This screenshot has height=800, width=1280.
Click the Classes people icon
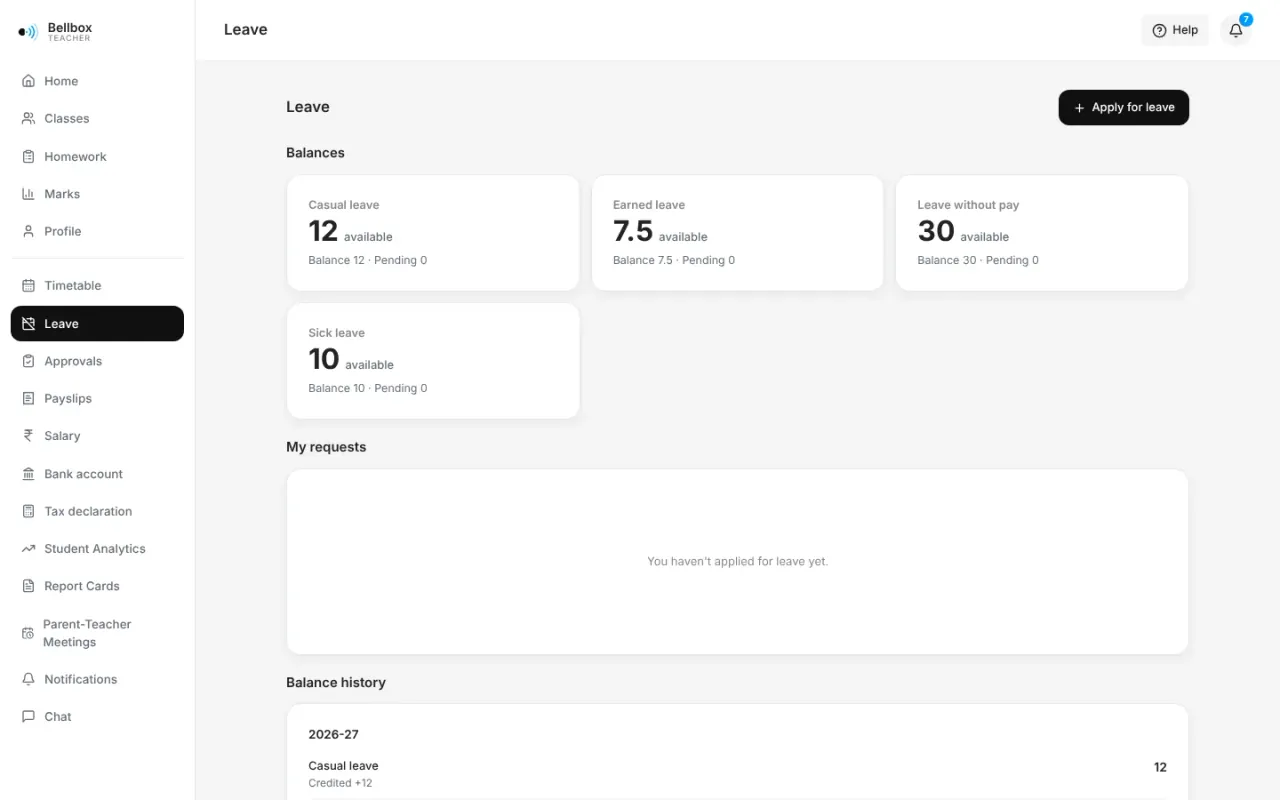(x=28, y=118)
